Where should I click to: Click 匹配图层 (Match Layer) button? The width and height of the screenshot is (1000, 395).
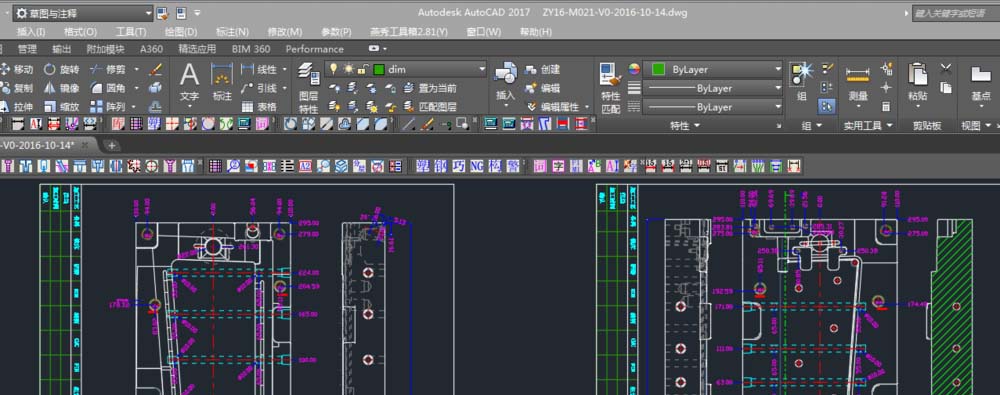coord(430,107)
